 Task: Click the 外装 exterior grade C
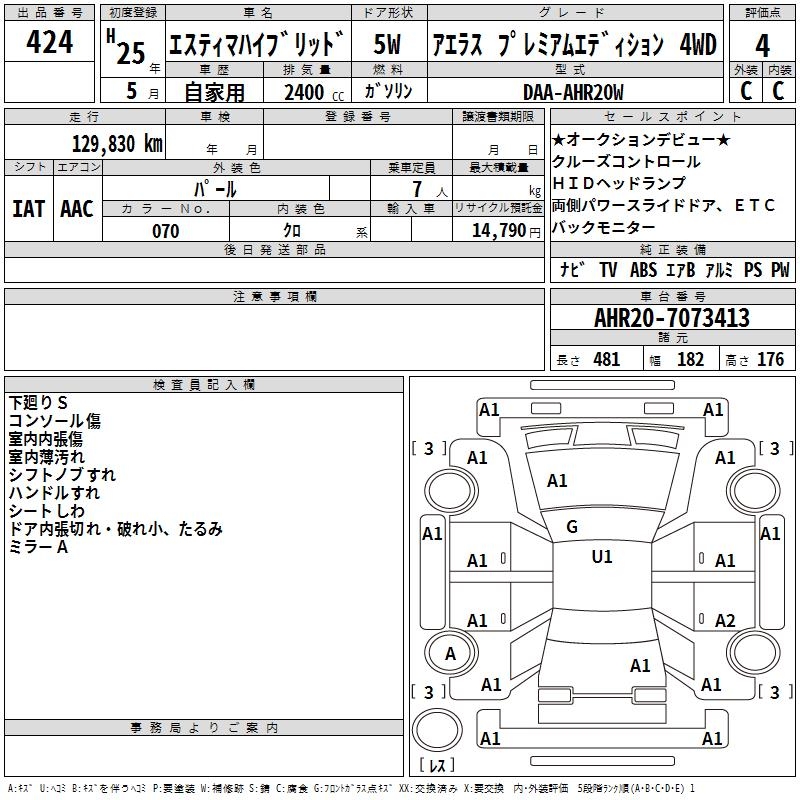pyautogui.click(x=746, y=91)
